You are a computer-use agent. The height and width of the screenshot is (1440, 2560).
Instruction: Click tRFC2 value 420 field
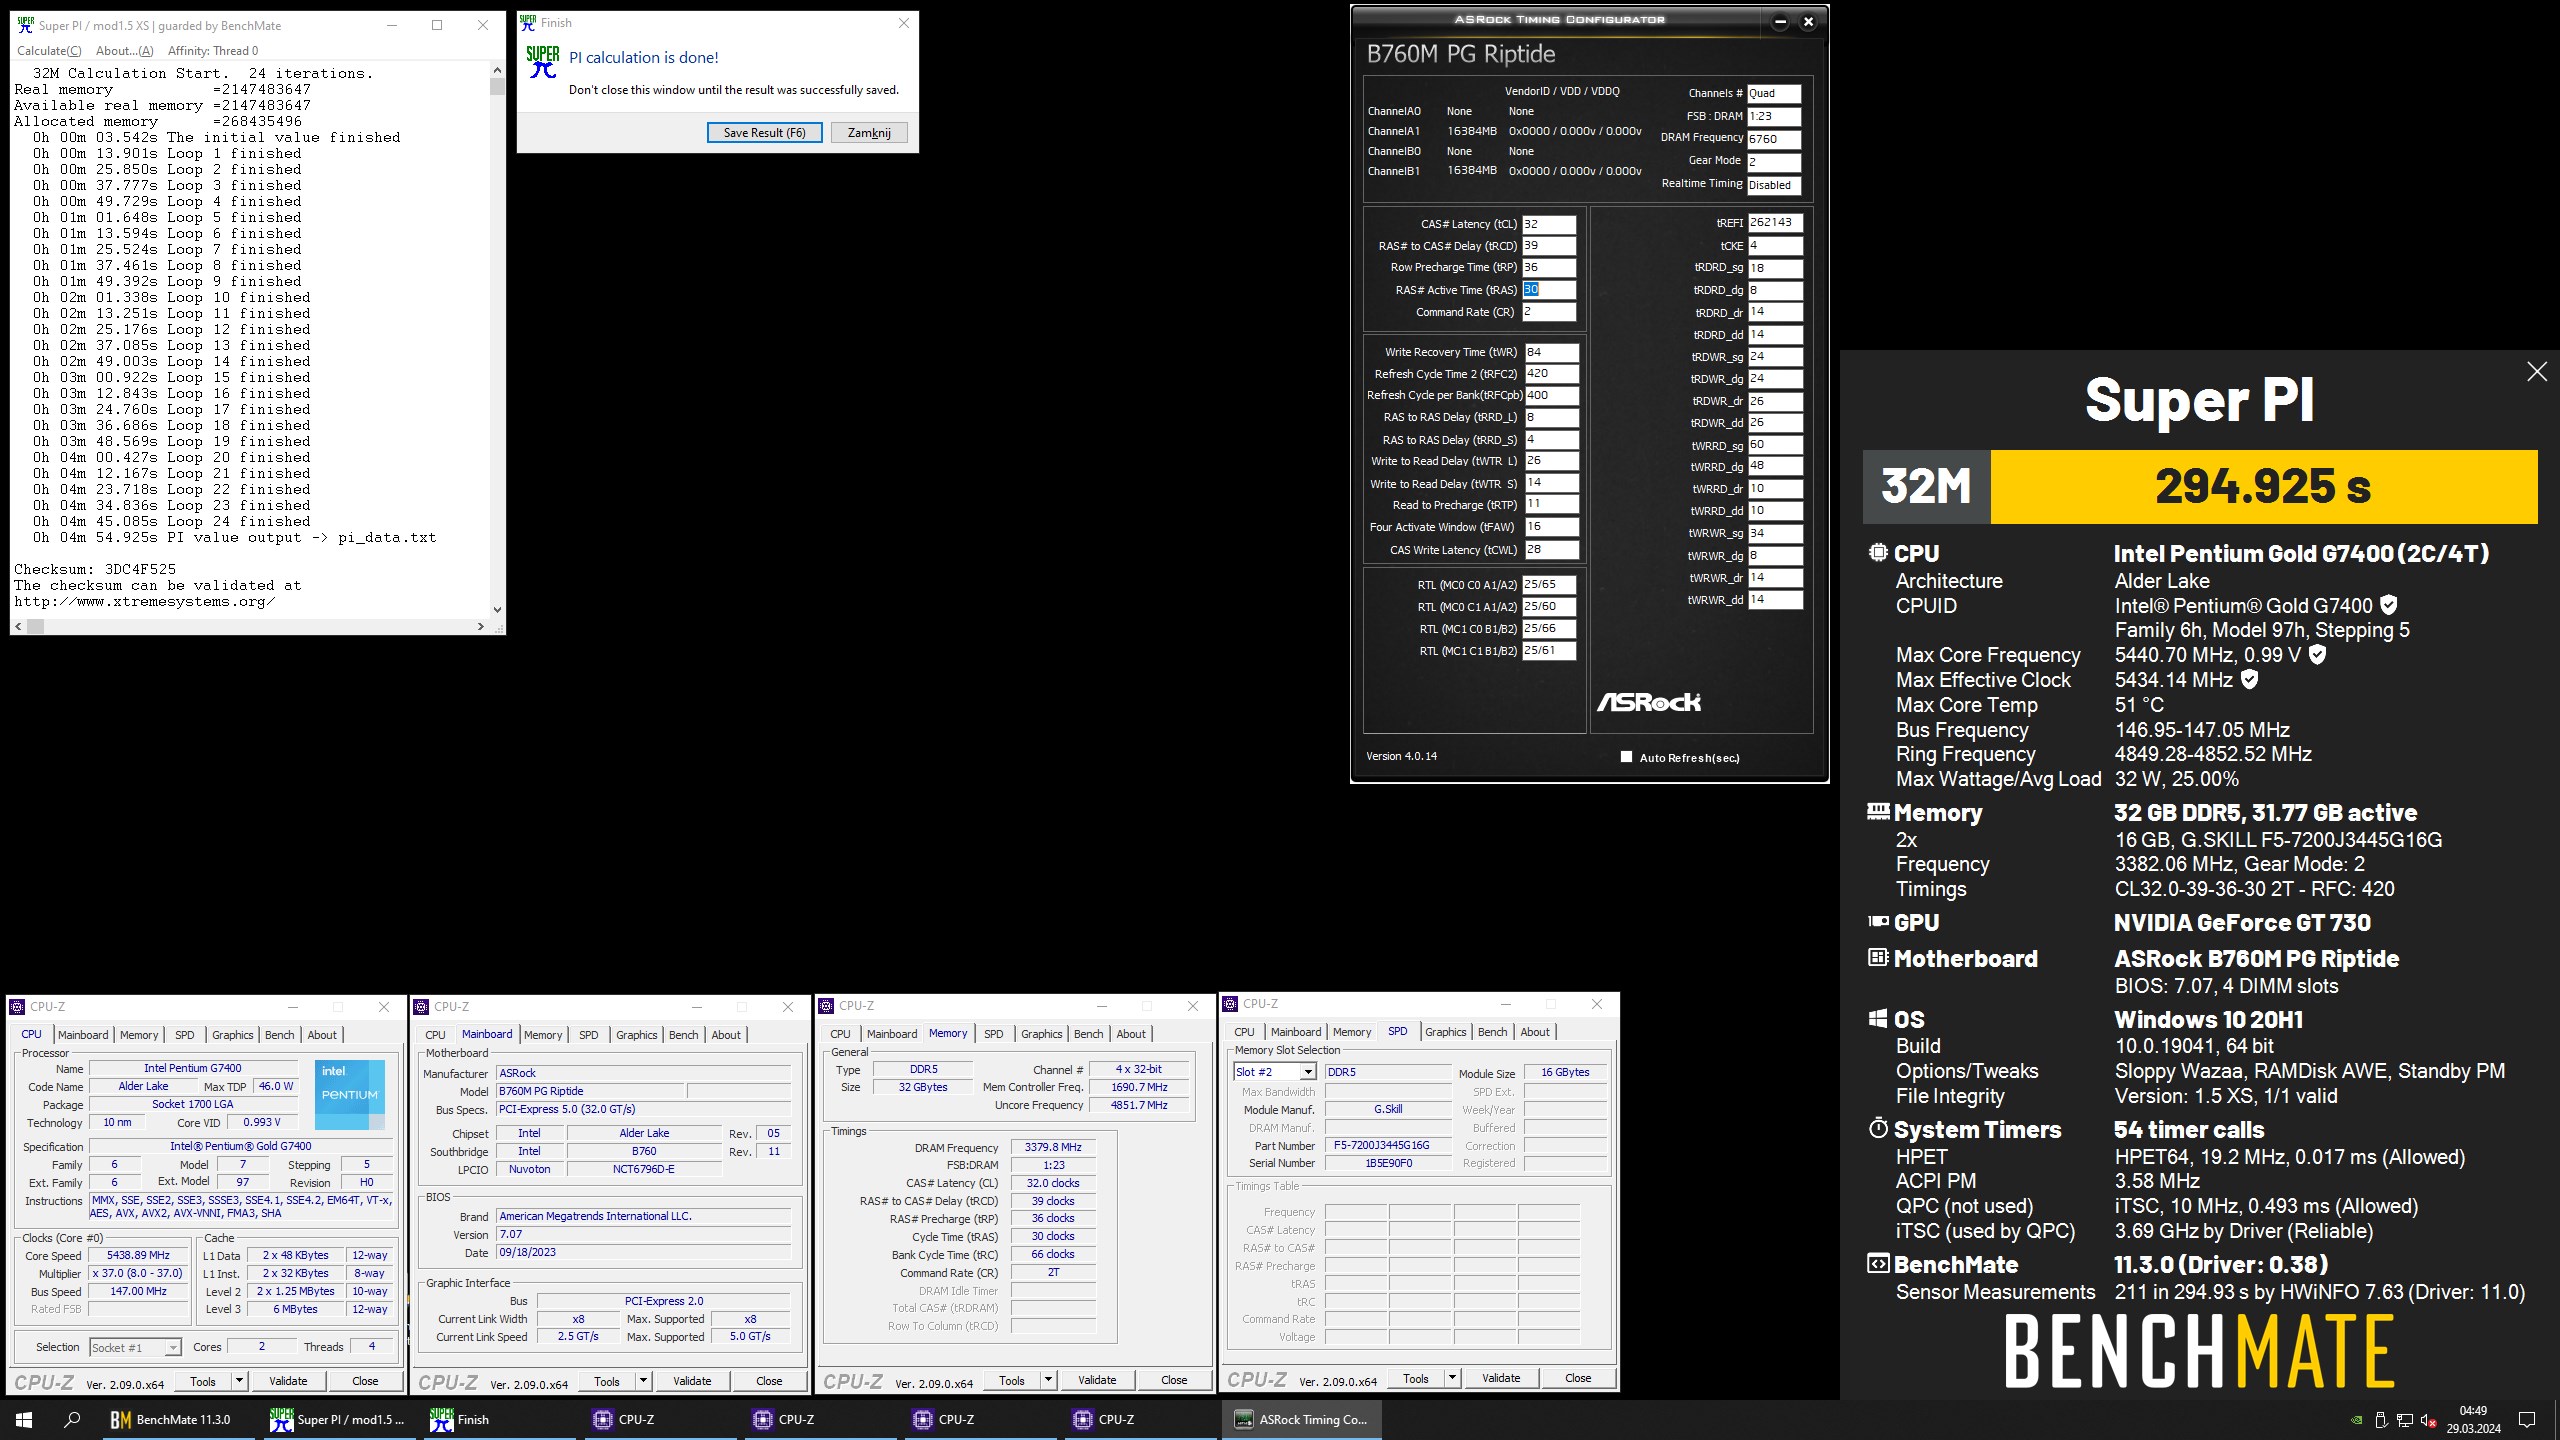pyautogui.click(x=1552, y=374)
